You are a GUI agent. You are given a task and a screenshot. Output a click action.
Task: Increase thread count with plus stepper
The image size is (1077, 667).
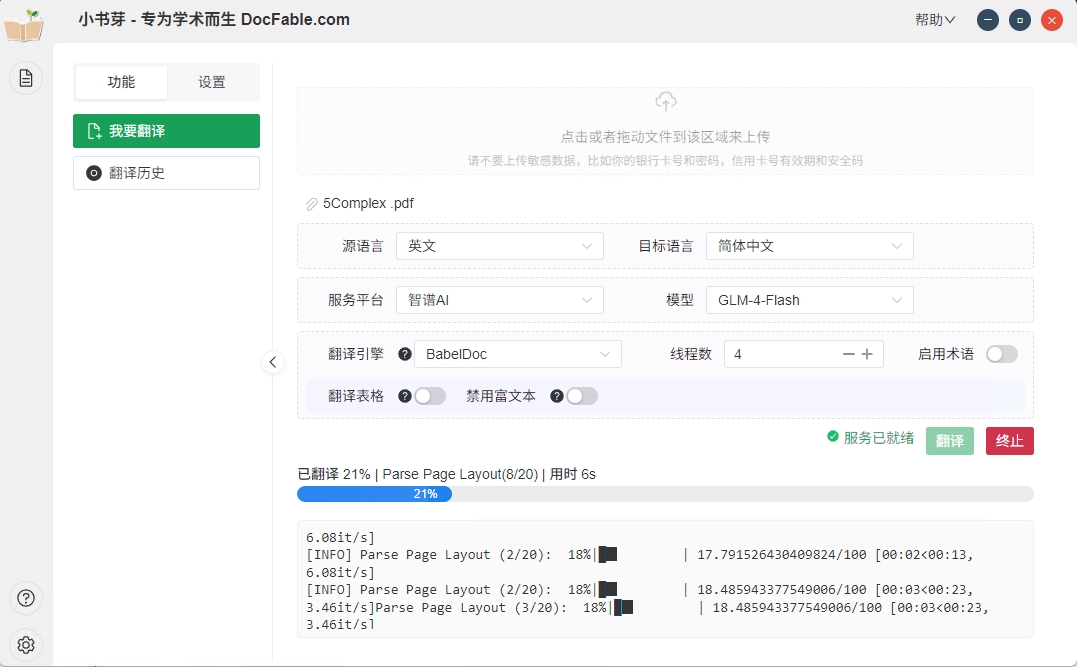(x=867, y=354)
